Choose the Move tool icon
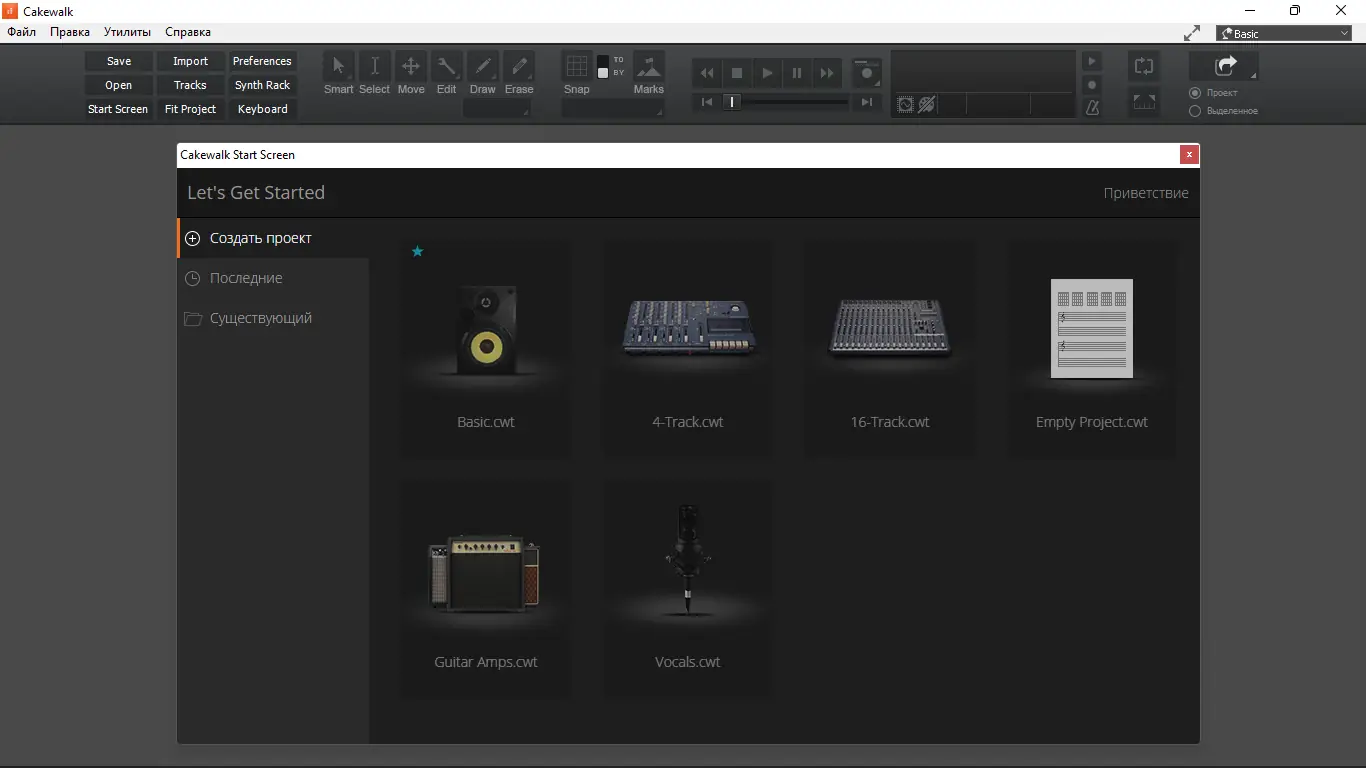This screenshot has height=768, width=1366. 410,67
